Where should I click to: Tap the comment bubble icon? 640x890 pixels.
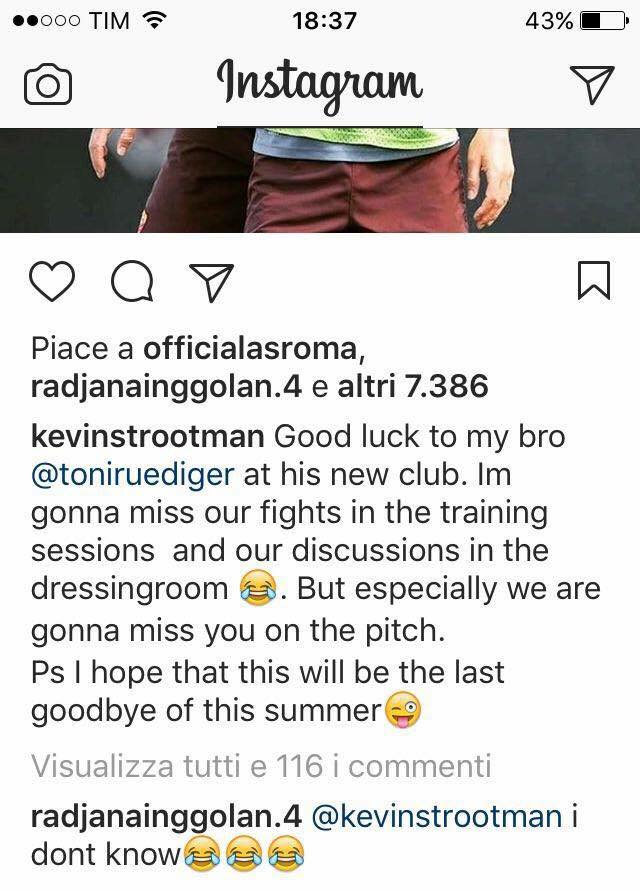132,282
